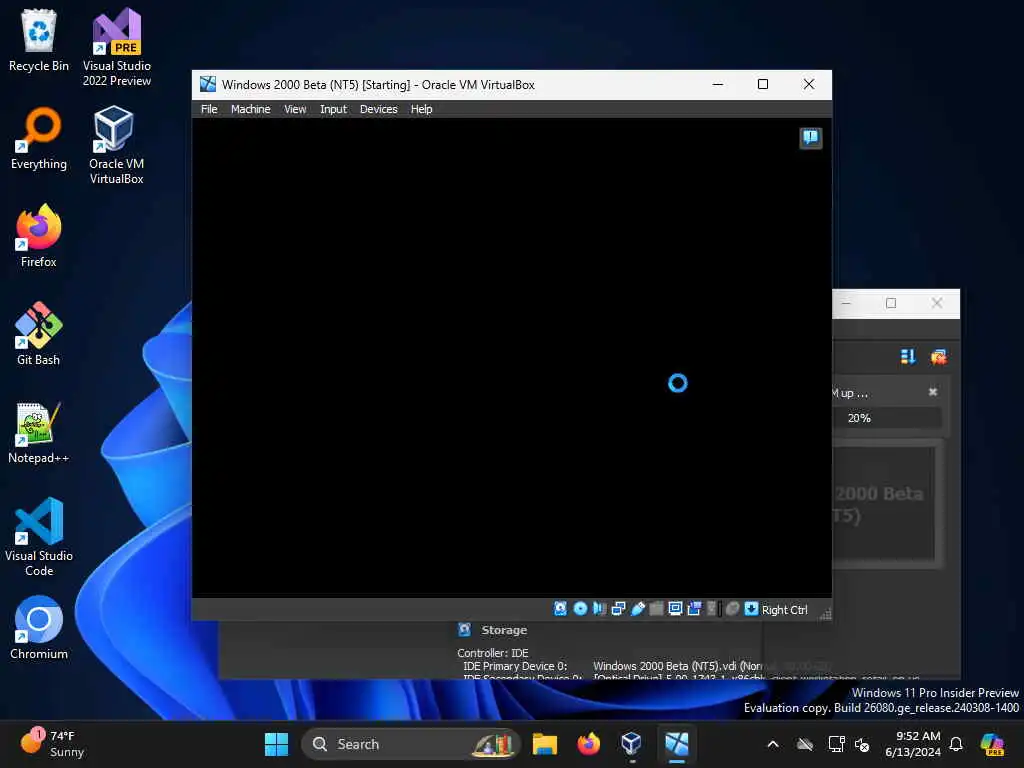Click the VirtualBox icon in the VM title bar
The height and width of the screenshot is (768, 1024).
point(208,84)
